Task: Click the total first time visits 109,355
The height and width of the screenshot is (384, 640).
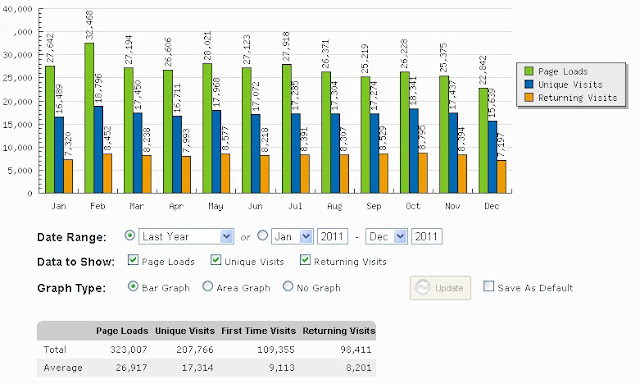Action: 276,350
